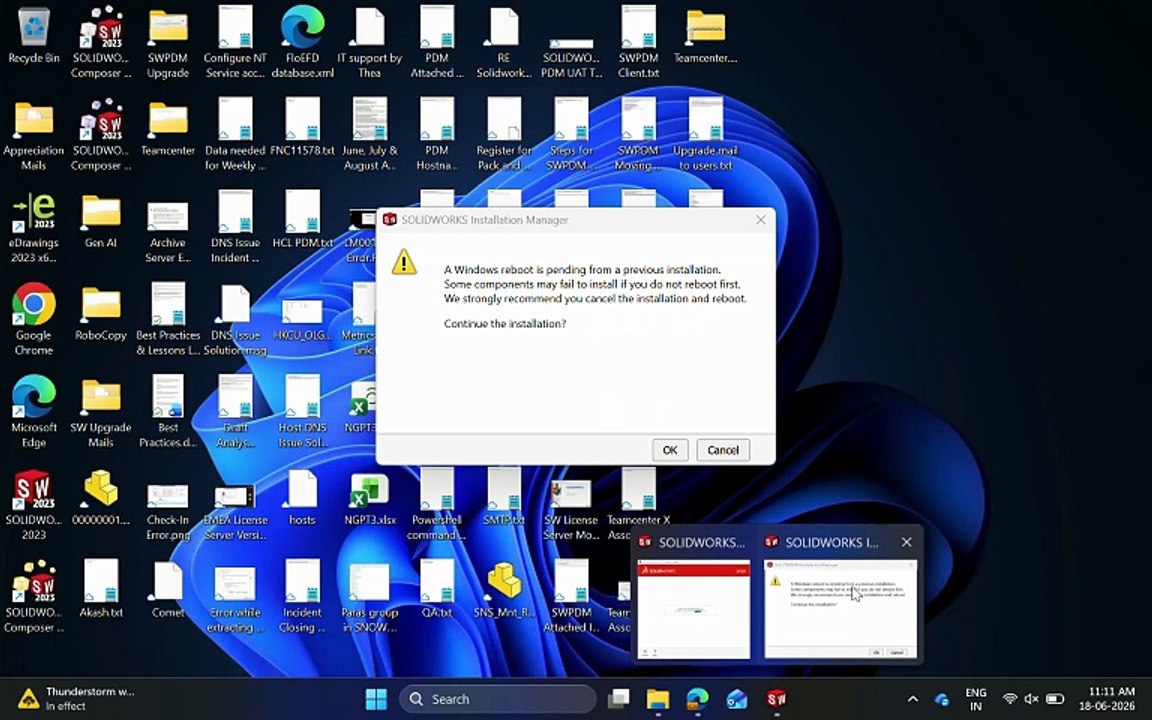Screen dimensions: 1152x720
Task: Select the FloEFD database.xml Edge file
Action: click(x=302, y=43)
